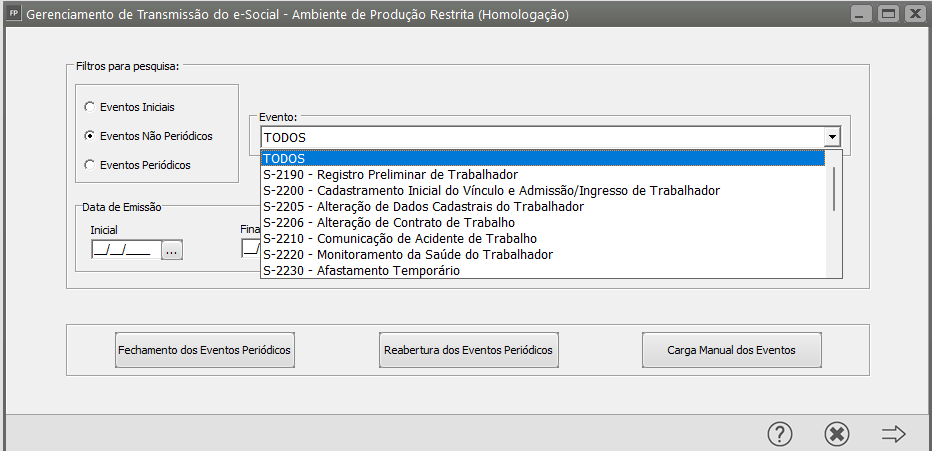This screenshot has height=451, width=932.
Task: Choose S-2230 Afastamento Temporário option
Action: point(362,270)
